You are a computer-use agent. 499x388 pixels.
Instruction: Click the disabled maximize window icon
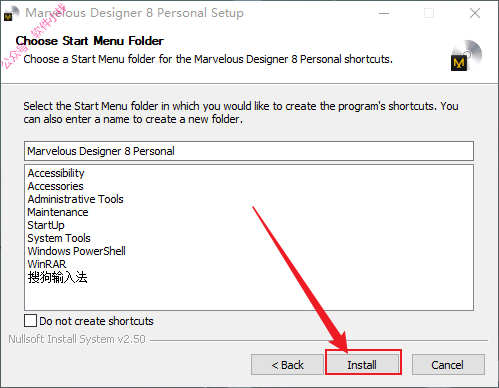click(x=429, y=13)
